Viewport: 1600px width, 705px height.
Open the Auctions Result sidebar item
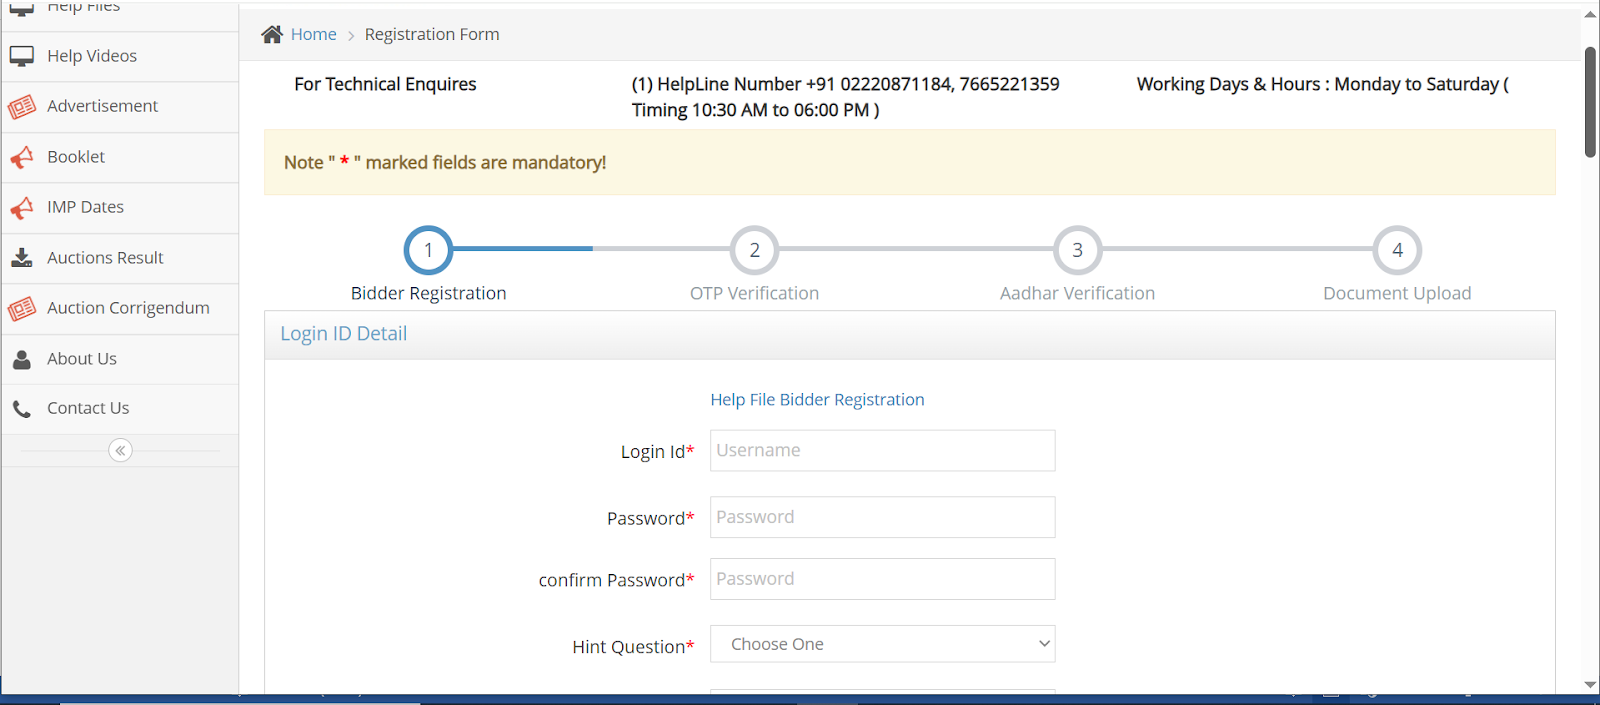[x=120, y=258]
